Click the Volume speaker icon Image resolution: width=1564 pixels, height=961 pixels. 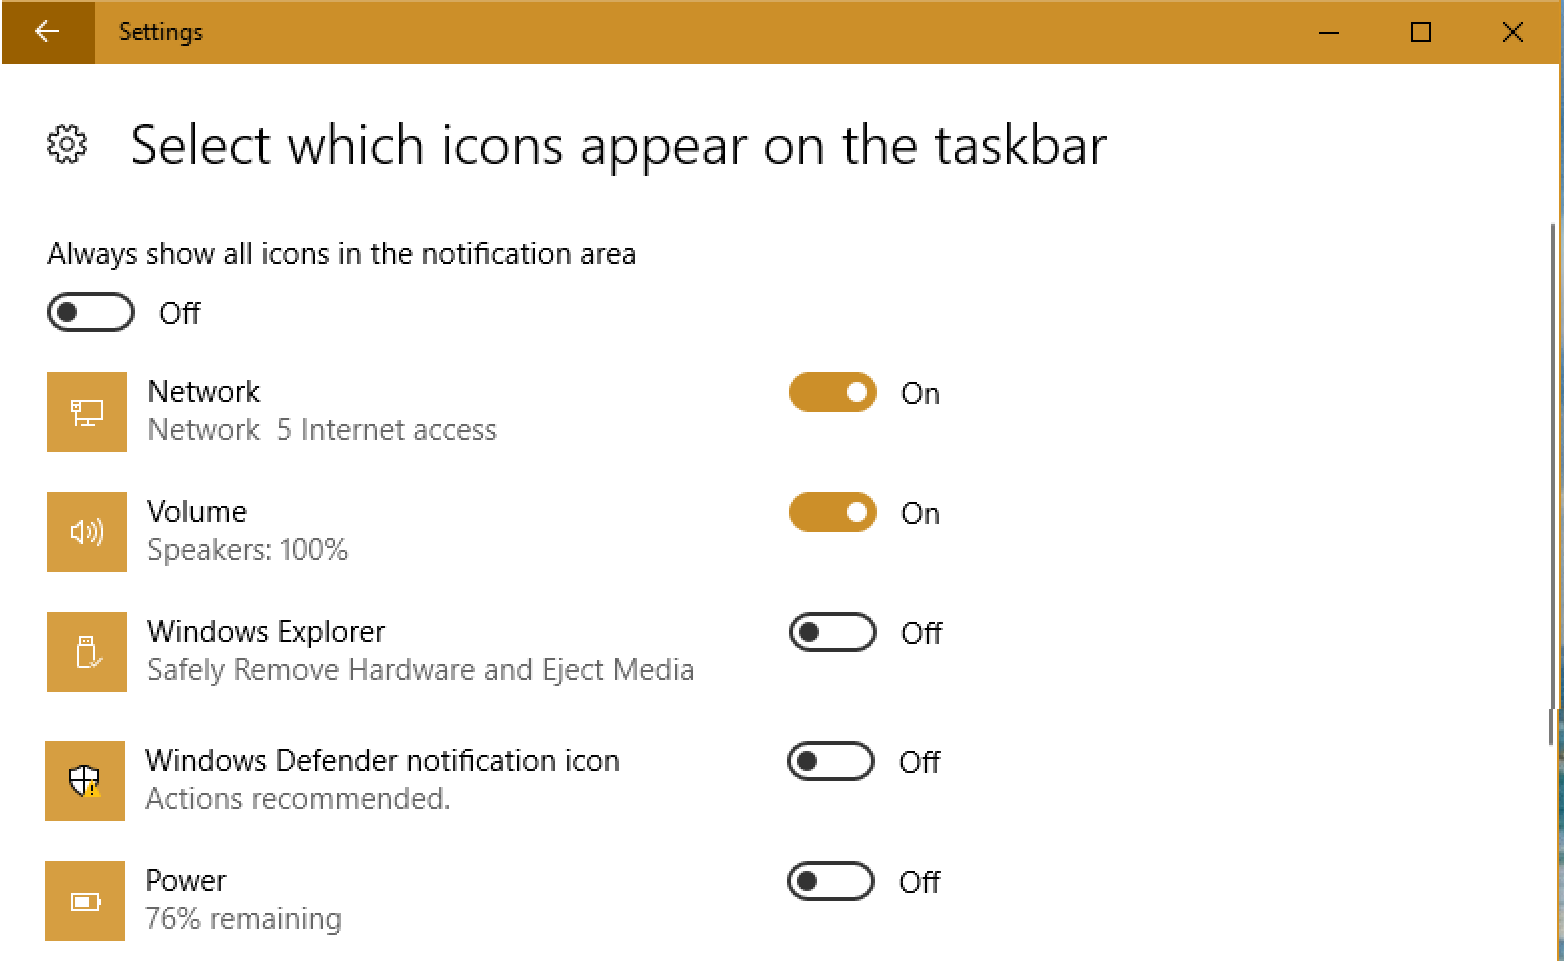[x=87, y=532]
